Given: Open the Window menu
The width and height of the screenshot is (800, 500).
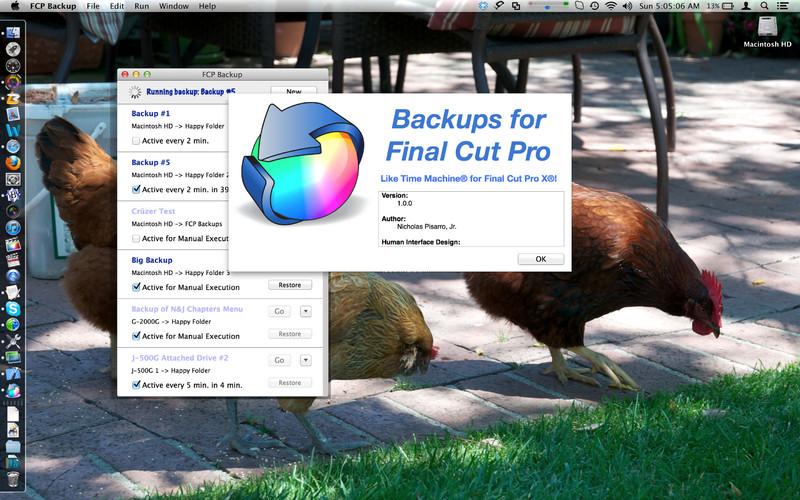Looking at the screenshot, I should coord(174,6).
